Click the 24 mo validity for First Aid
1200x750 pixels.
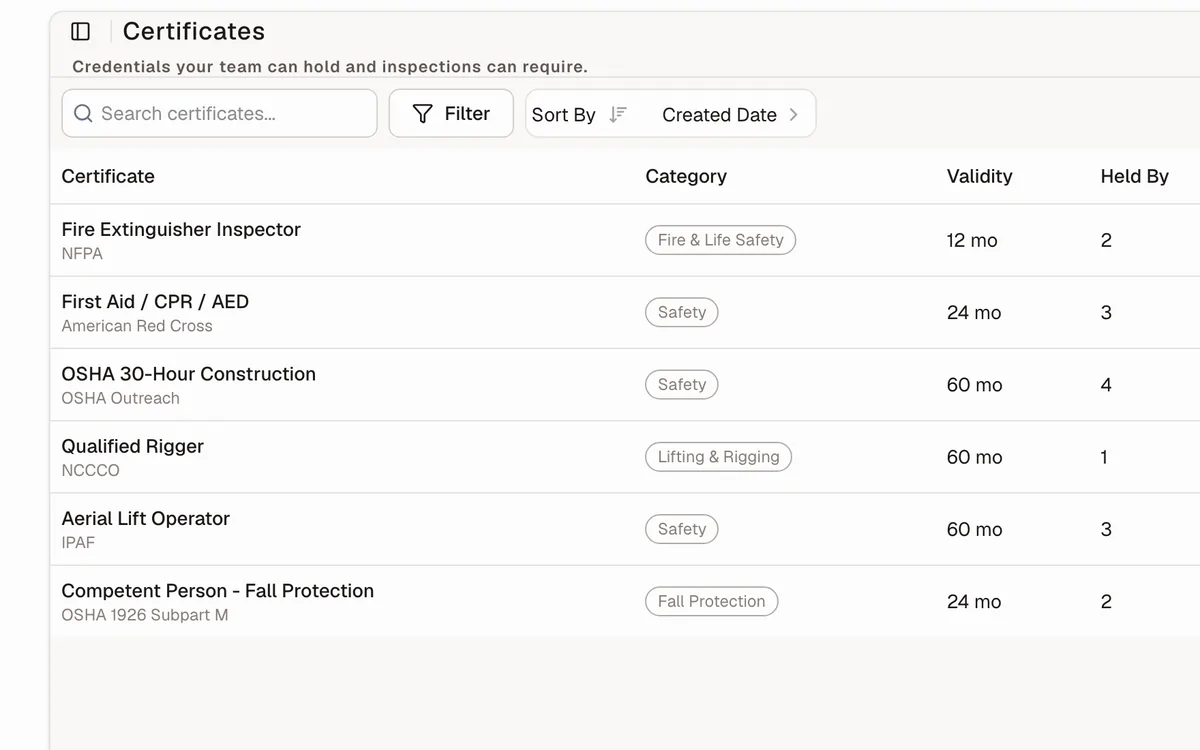tap(974, 312)
